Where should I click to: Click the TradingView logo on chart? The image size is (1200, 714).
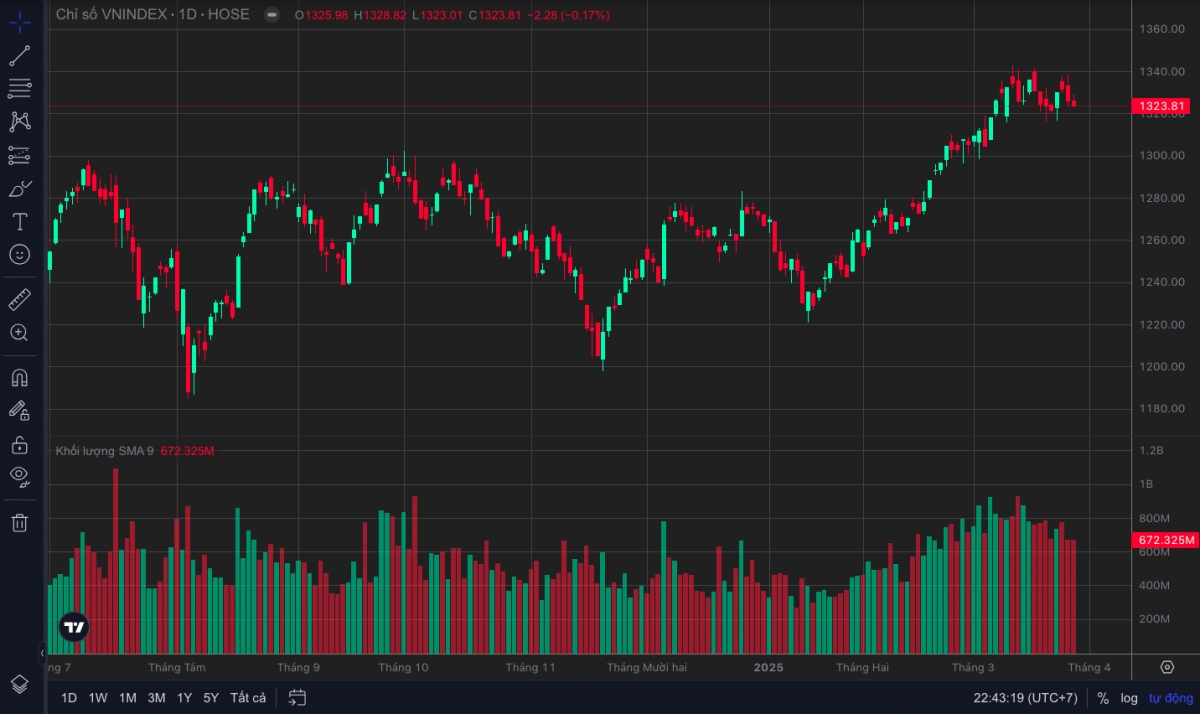(74, 627)
